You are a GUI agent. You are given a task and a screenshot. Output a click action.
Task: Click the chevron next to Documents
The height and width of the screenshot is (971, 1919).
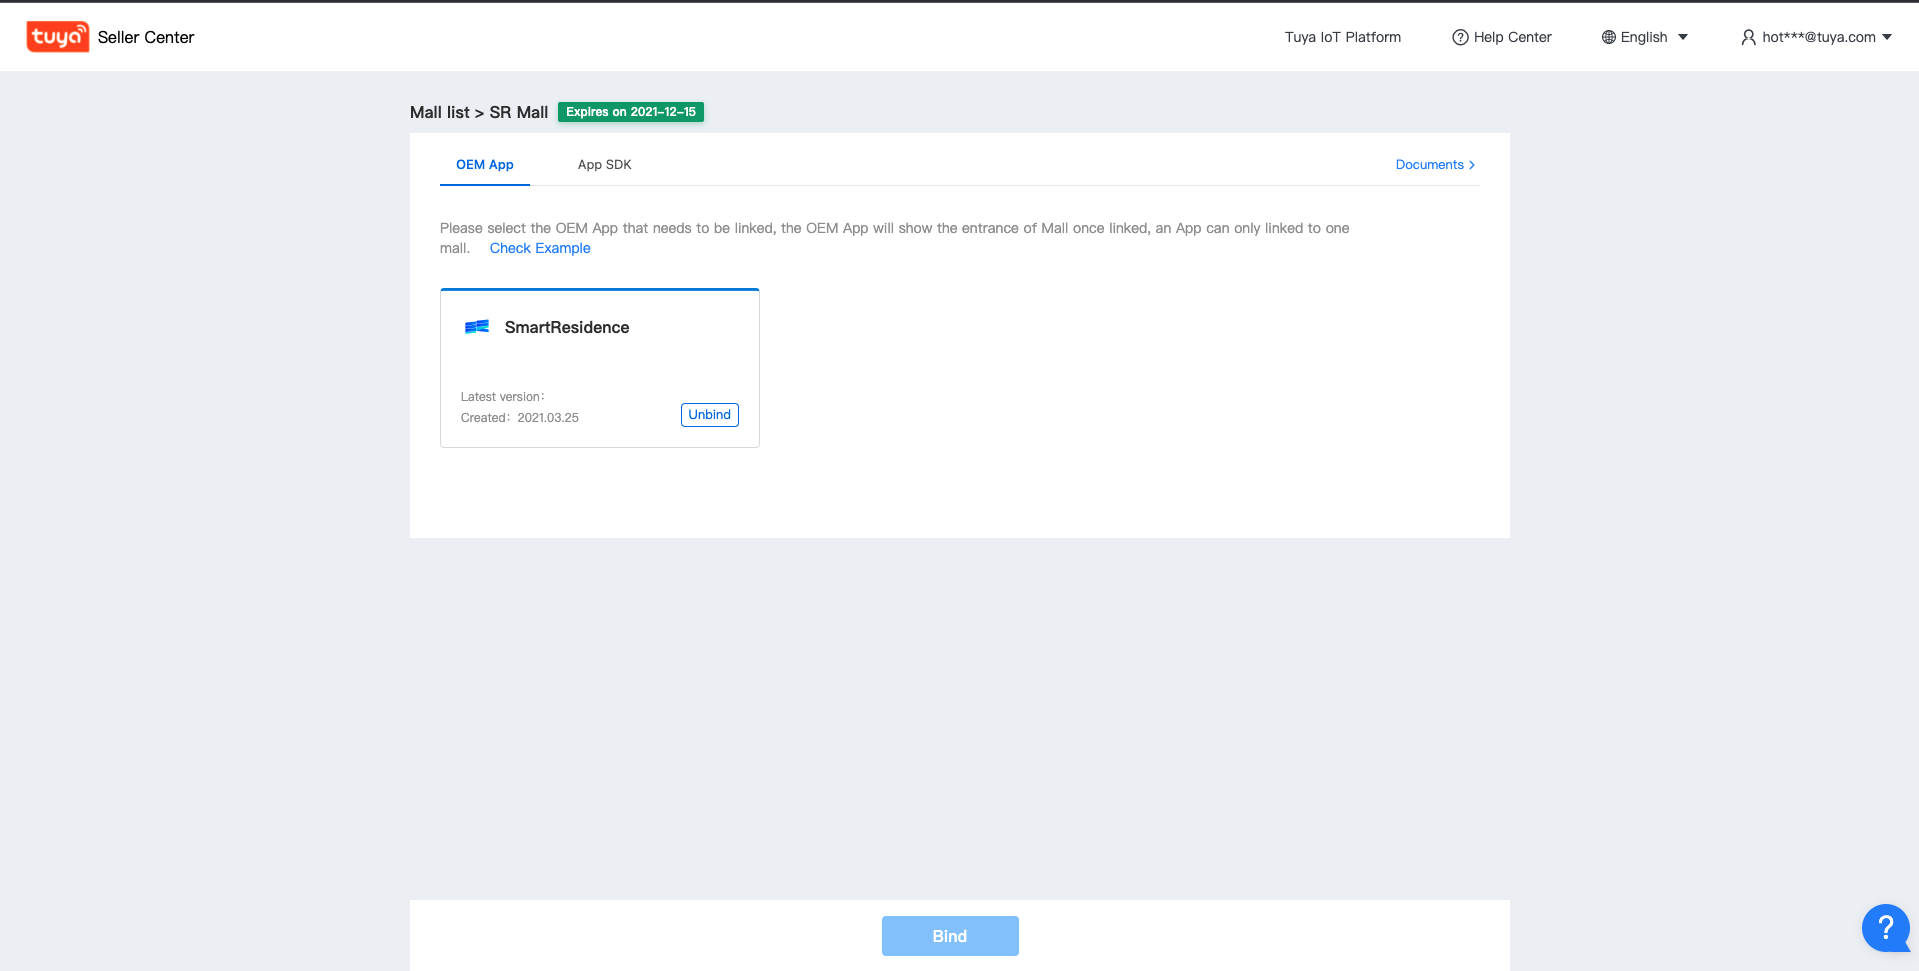tap(1470, 164)
